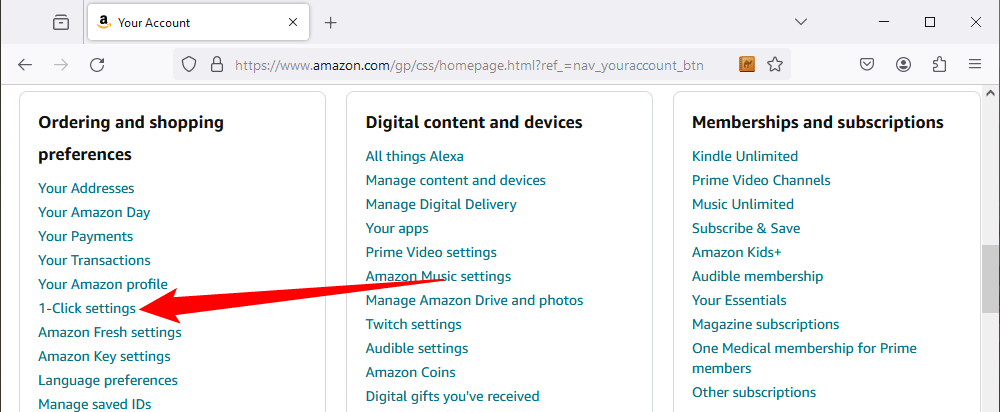Open the Extensions puzzle icon
This screenshot has height=412, width=1000.
point(939,65)
